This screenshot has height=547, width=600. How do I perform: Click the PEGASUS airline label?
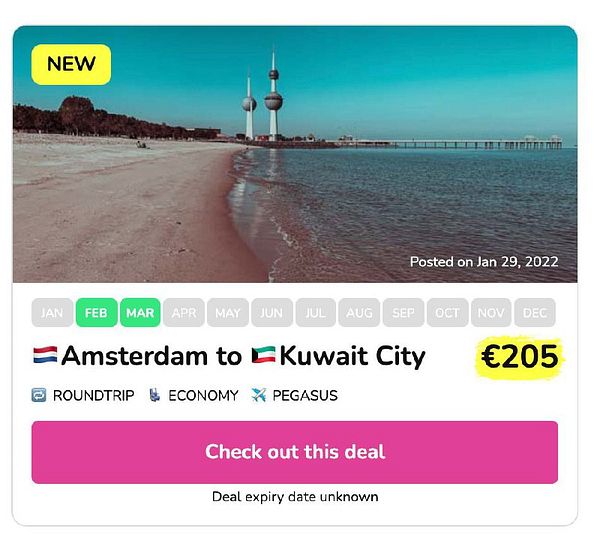[x=305, y=395]
